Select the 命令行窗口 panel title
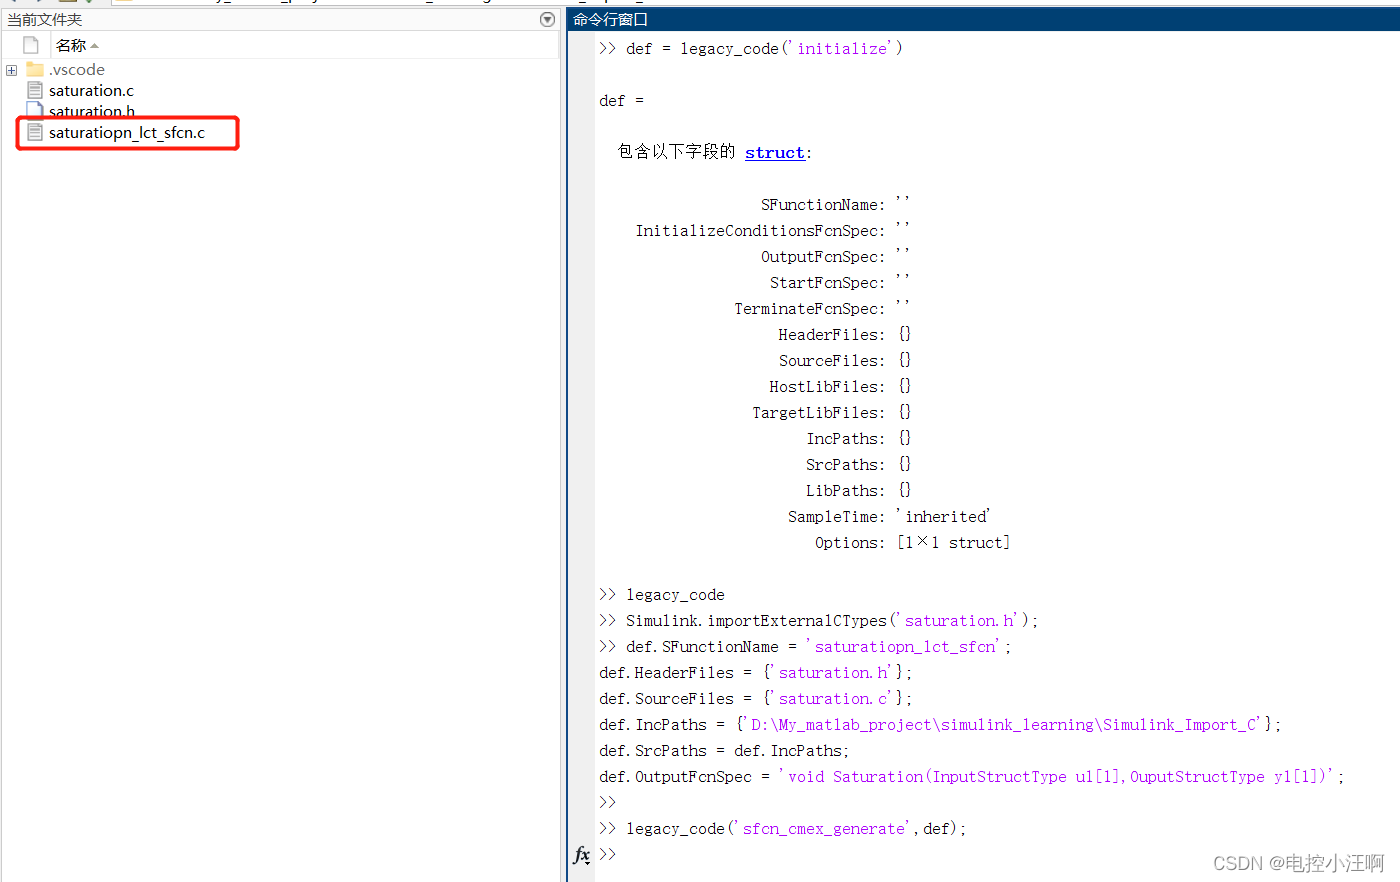This screenshot has width=1400, height=882. 609,18
